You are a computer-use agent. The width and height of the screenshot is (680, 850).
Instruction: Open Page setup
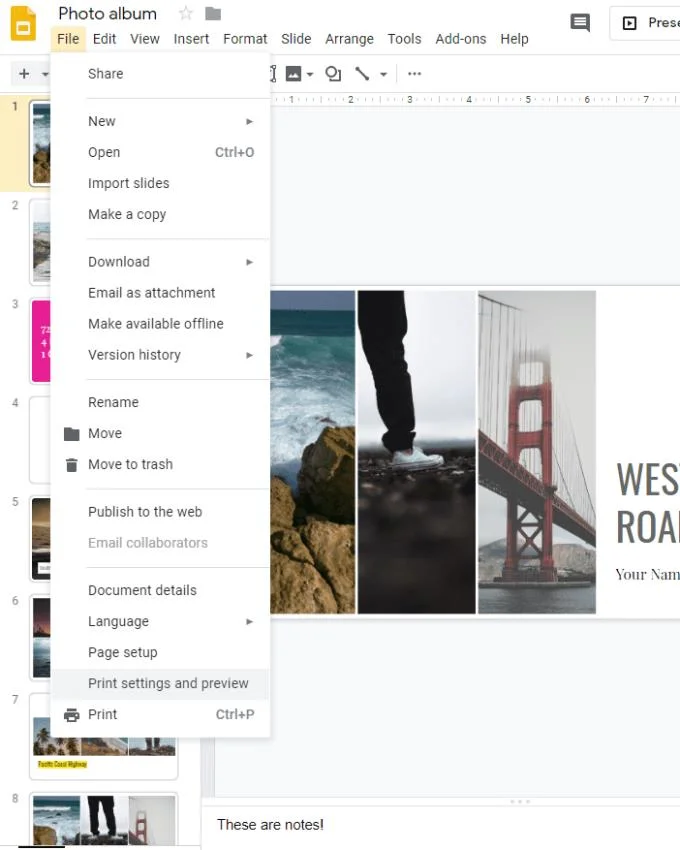pyautogui.click(x=161, y=652)
